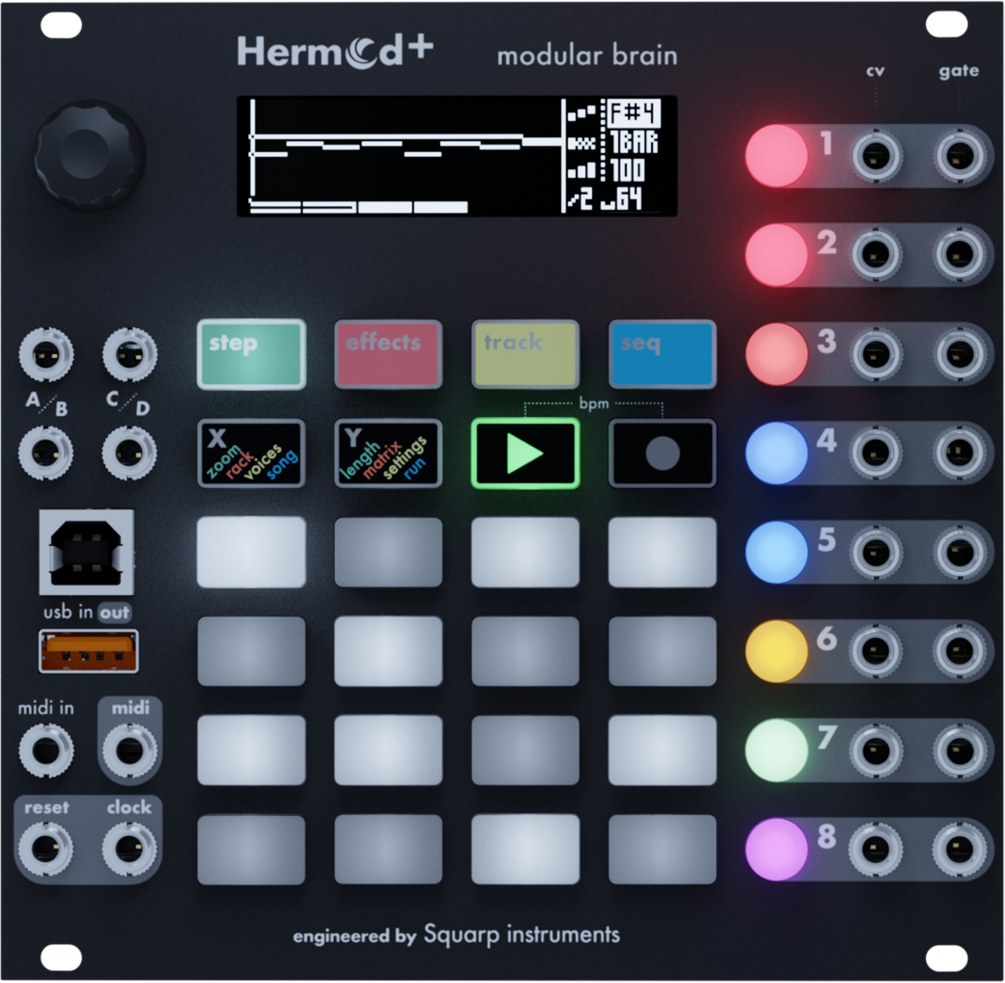Select the step mode button

(x=251, y=354)
